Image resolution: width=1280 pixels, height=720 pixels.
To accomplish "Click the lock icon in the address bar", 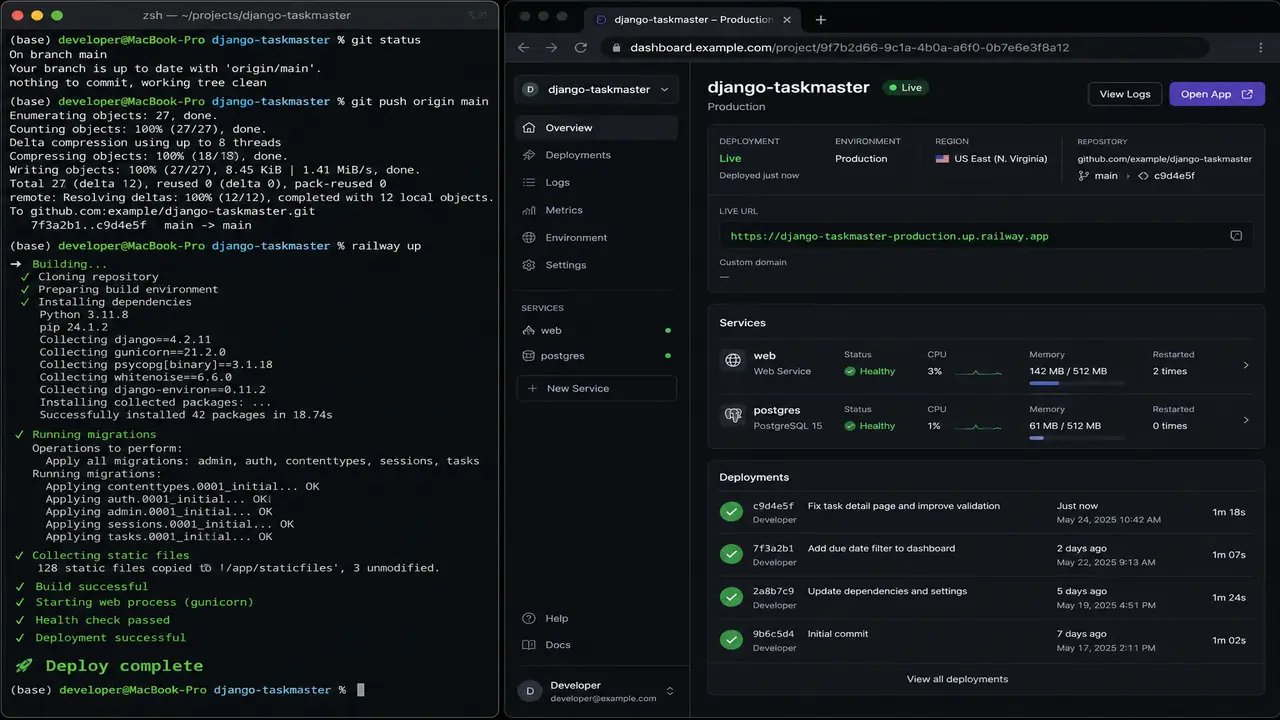I will [x=616, y=47].
